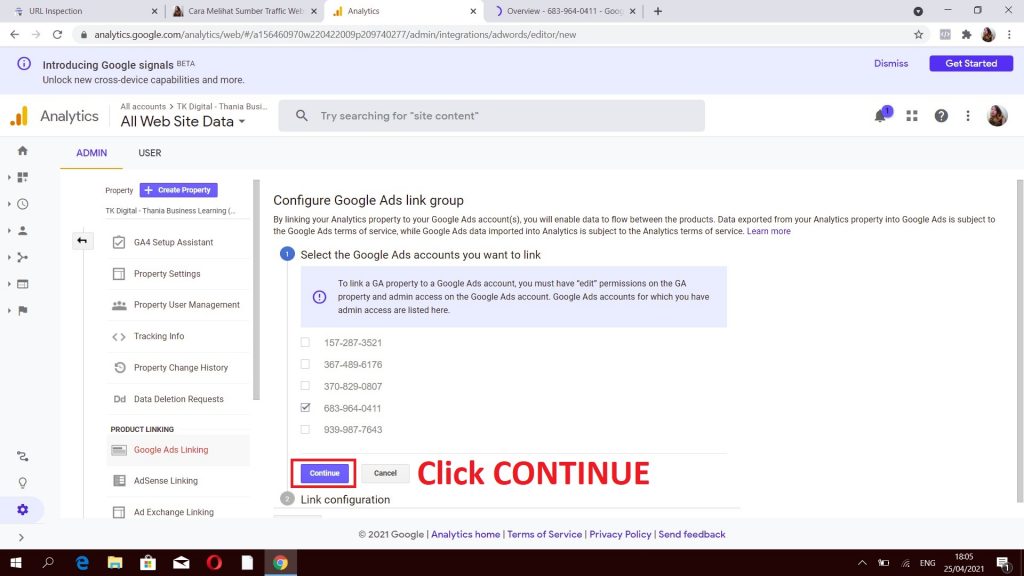
Task: Expand the left navigation panel chevron
Action: [21, 537]
